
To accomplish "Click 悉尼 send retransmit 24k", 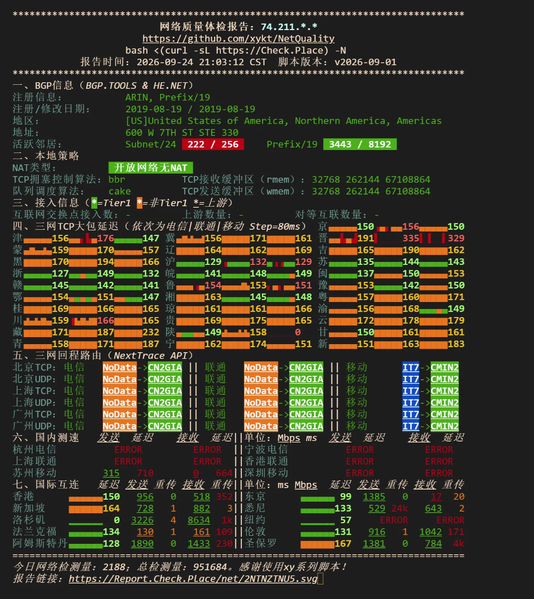I will [x=400, y=508].
